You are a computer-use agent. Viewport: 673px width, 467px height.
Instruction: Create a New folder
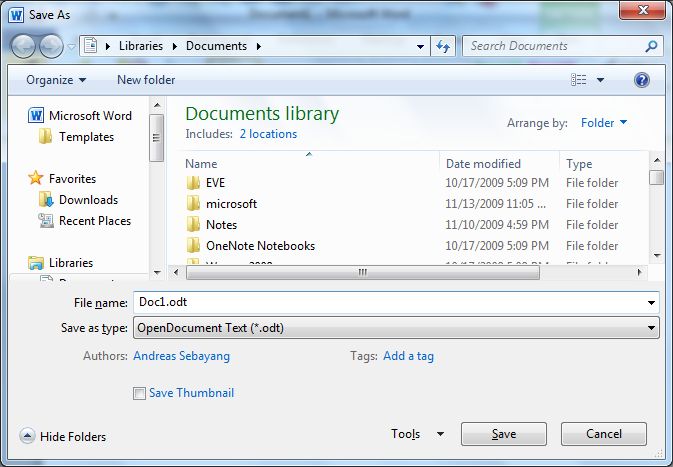(146, 80)
